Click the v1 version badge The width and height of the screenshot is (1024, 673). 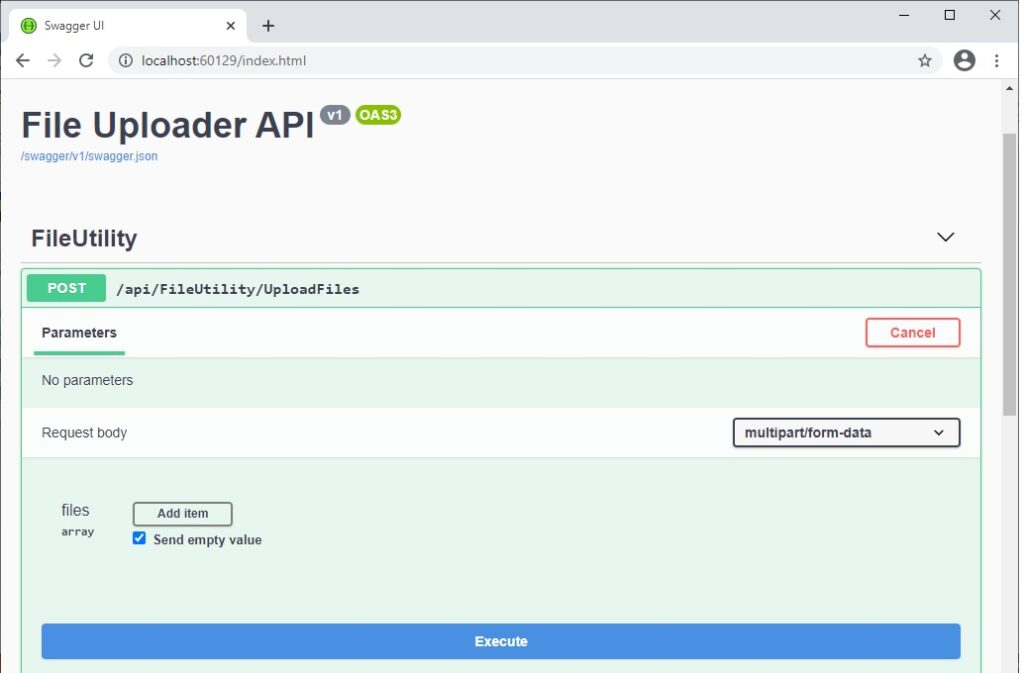(x=335, y=115)
